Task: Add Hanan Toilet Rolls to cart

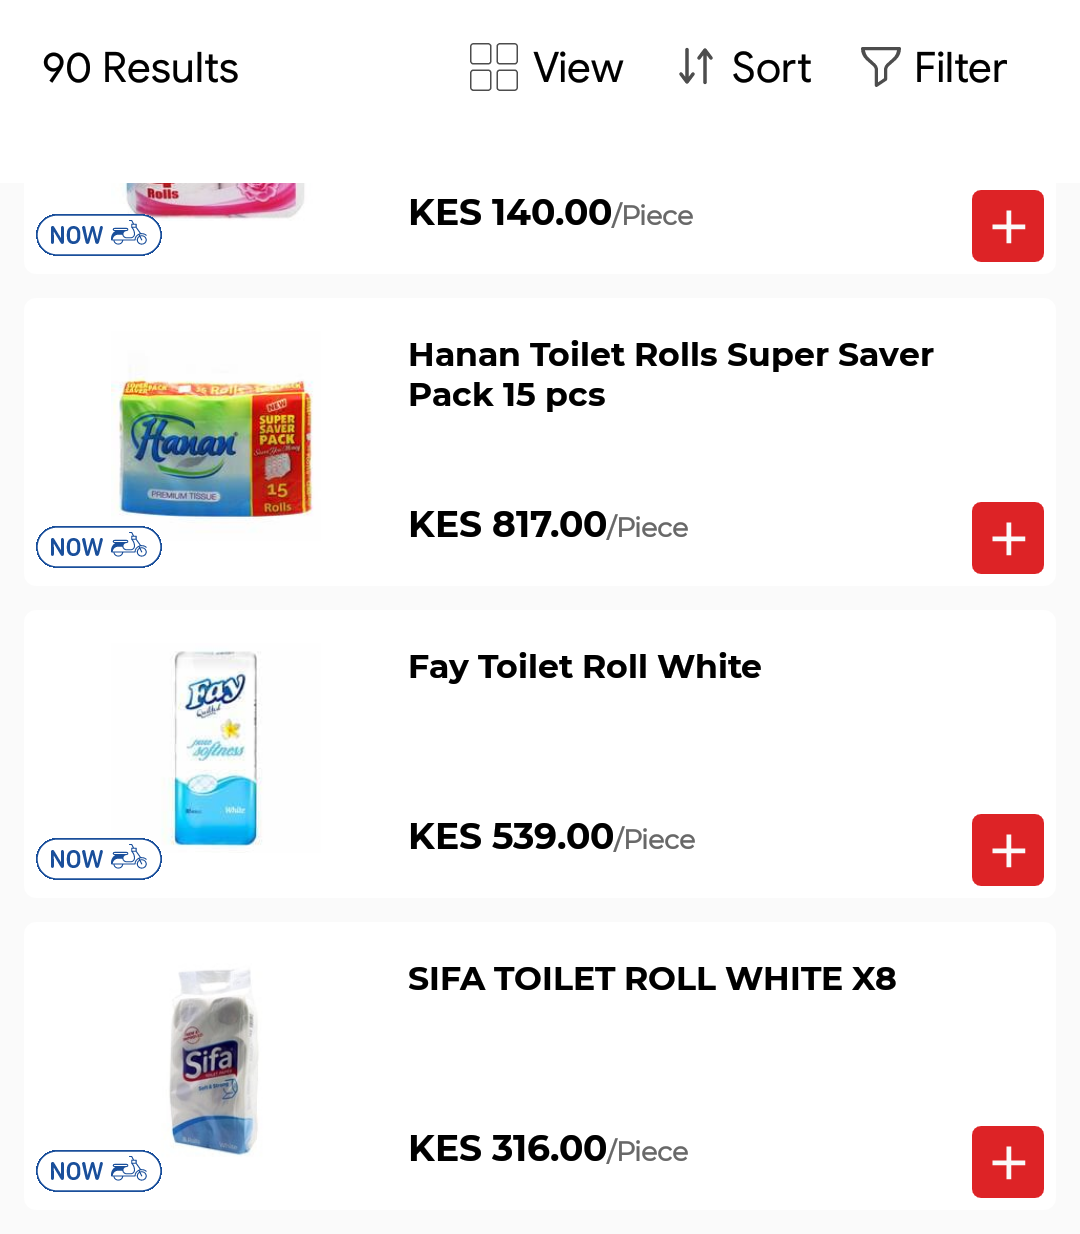Action: (x=1007, y=538)
